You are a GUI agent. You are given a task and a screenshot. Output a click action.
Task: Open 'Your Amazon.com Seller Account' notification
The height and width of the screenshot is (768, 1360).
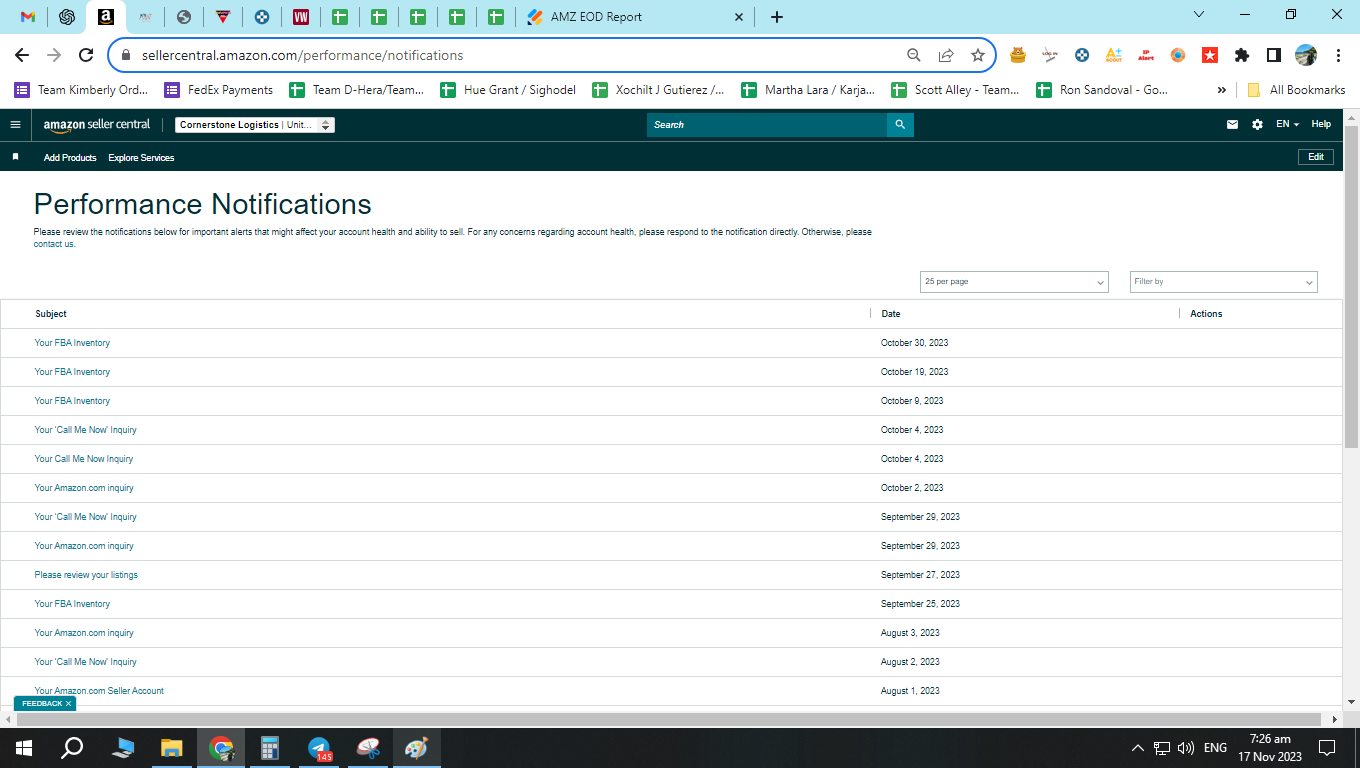pos(99,691)
